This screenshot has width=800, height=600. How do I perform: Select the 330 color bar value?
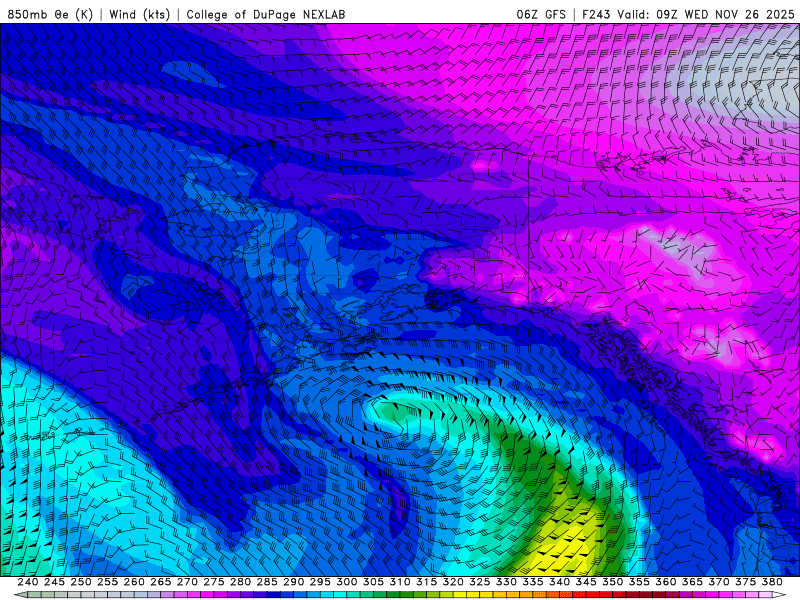[506, 582]
